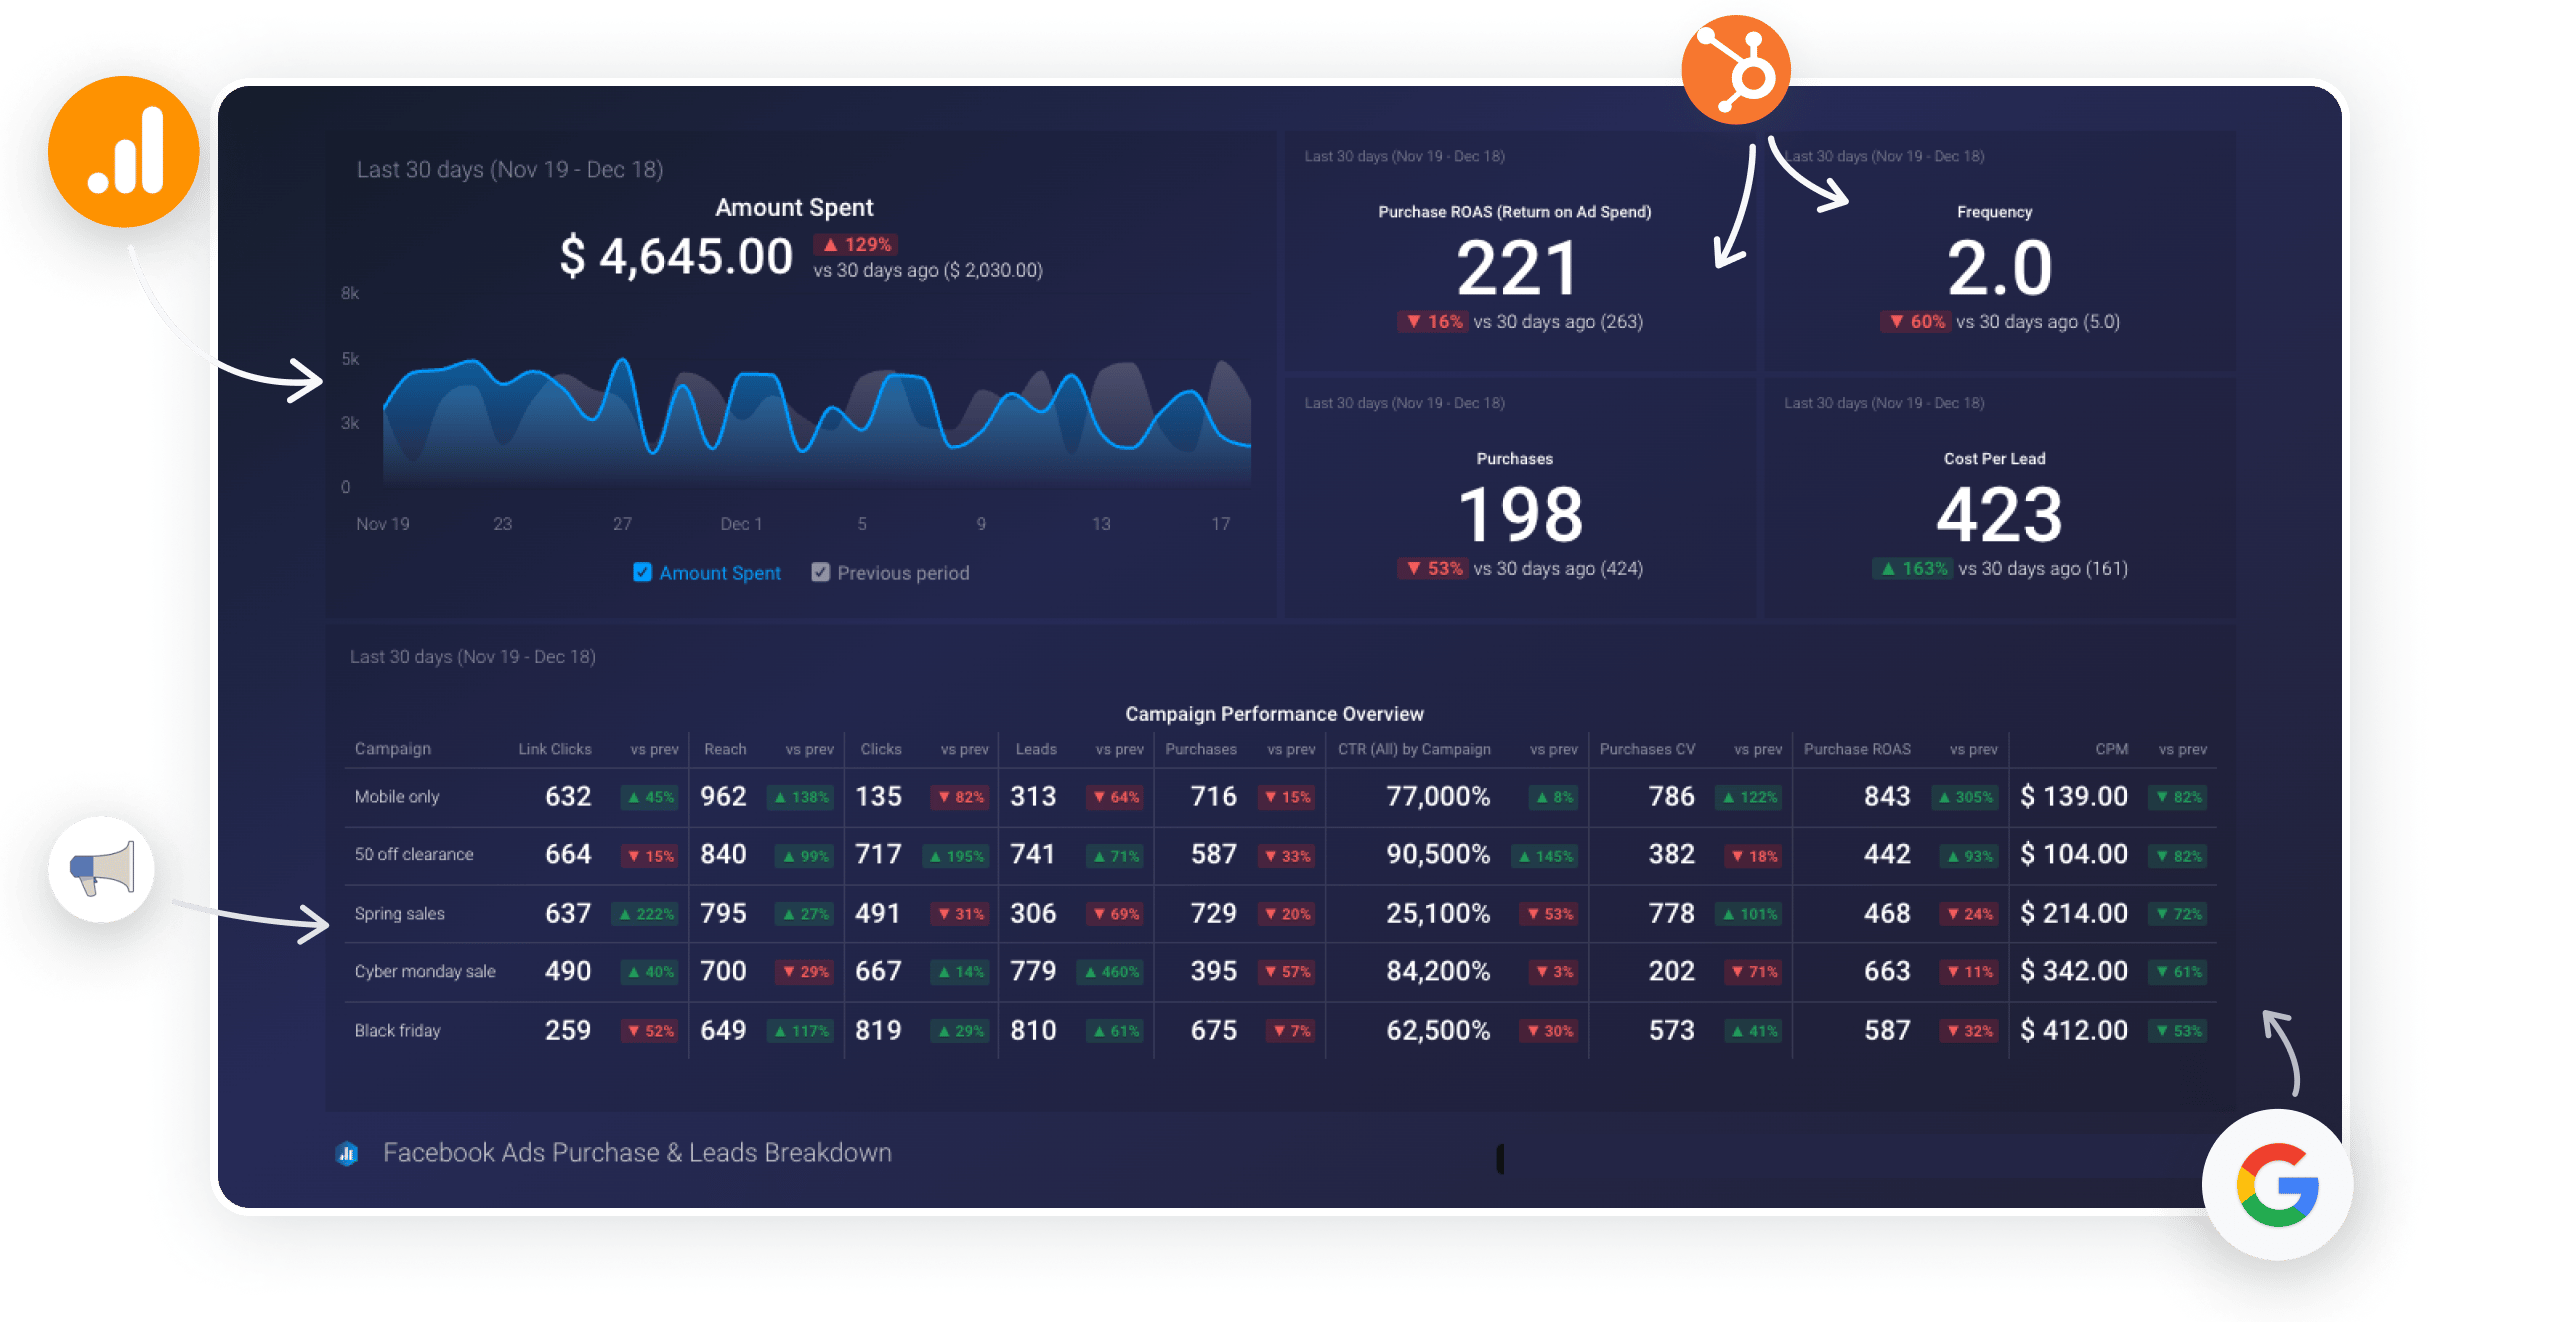The image size is (2560, 1322).
Task: Select the Mobile only campaign row
Action: 1280,797
